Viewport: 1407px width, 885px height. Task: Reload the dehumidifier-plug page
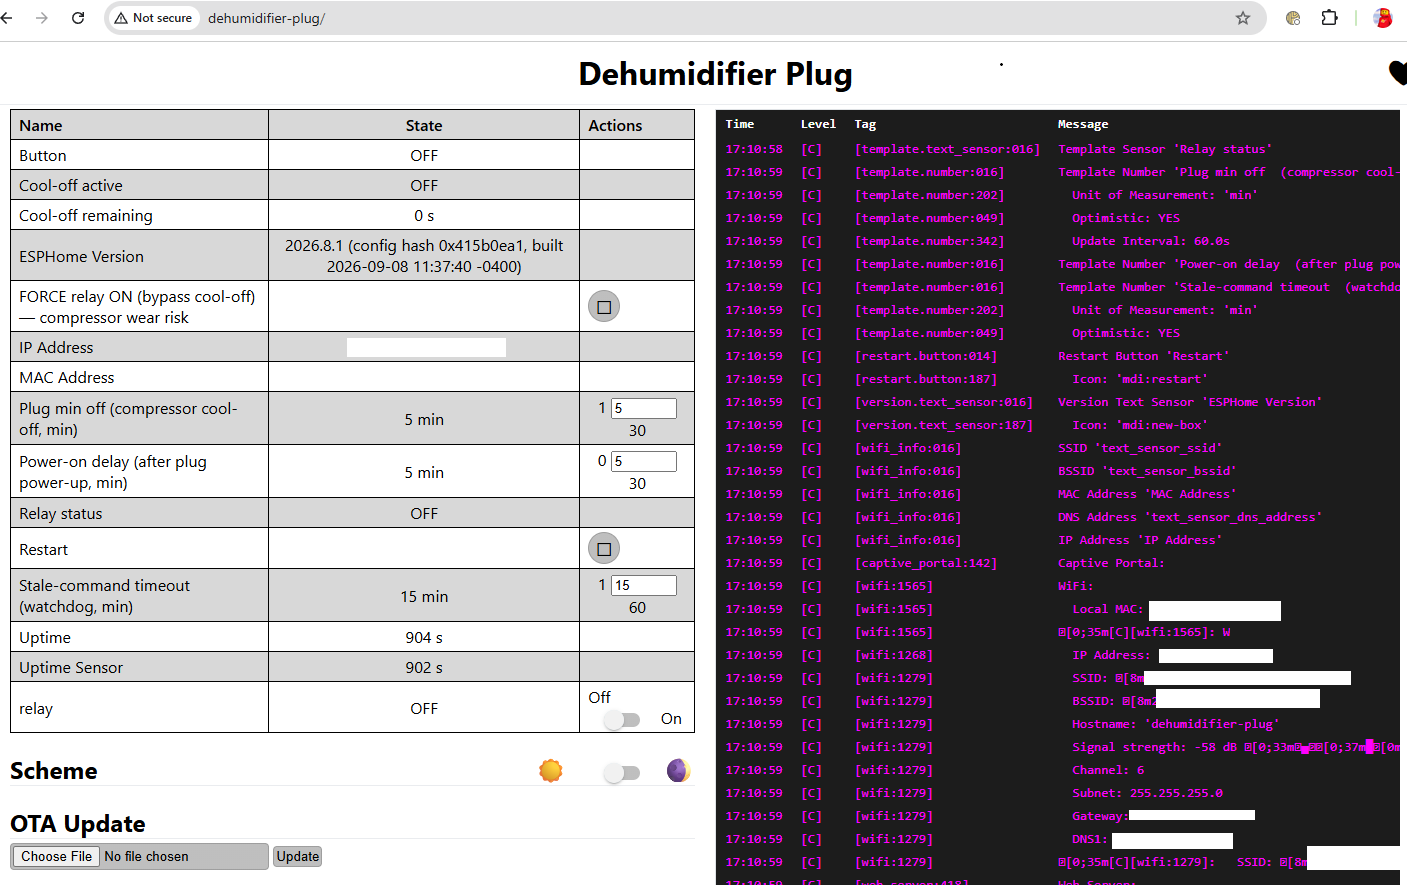pyautogui.click(x=78, y=18)
